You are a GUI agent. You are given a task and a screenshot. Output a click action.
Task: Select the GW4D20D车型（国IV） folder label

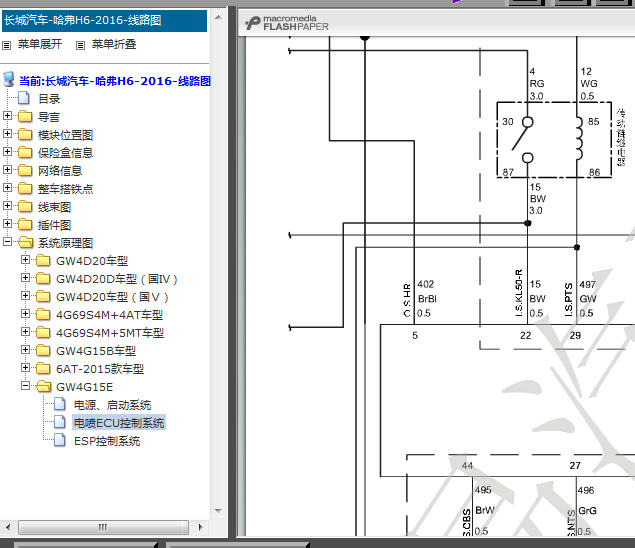coord(117,279)
